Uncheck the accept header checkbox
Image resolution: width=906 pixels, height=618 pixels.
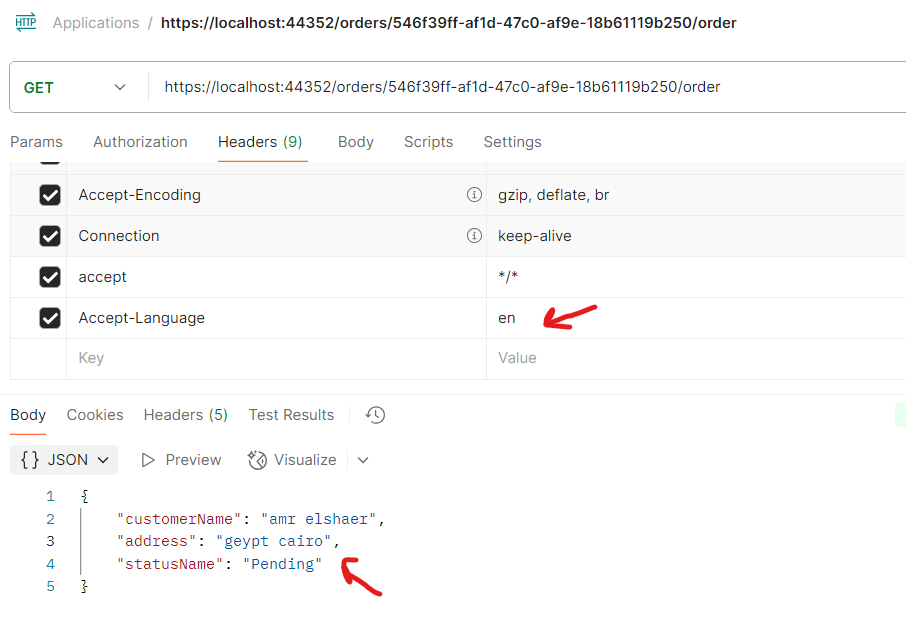50,277
